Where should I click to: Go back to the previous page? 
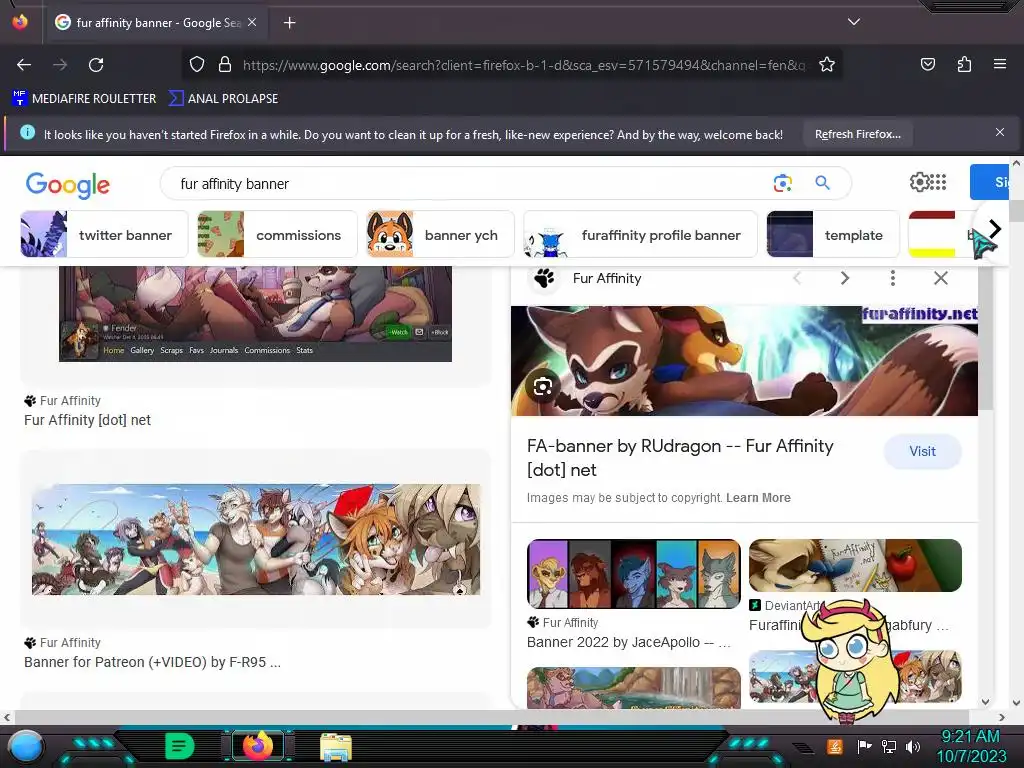pos(24,65)
